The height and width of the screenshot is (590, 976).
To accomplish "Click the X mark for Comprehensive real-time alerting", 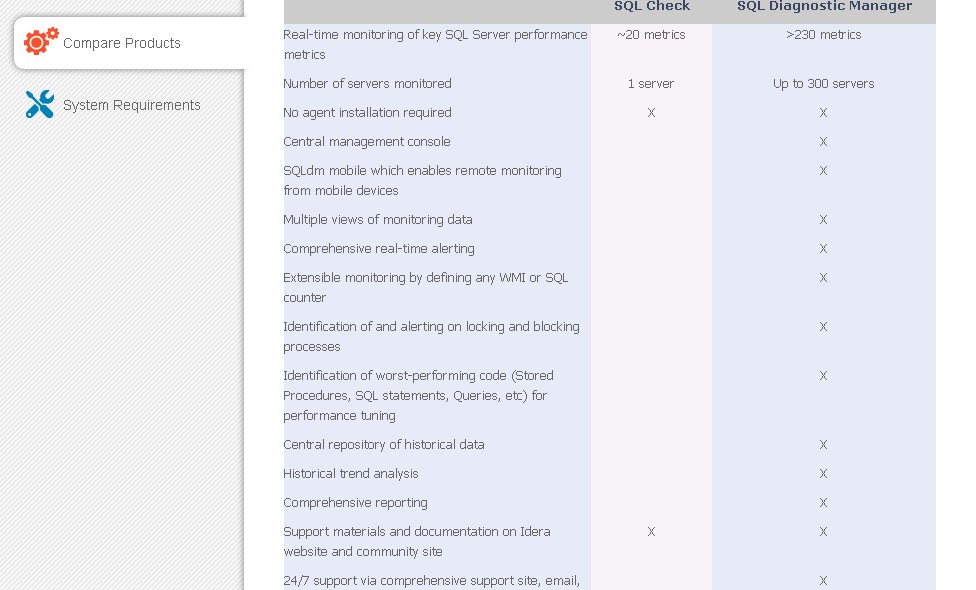I will tap(824, 249).
